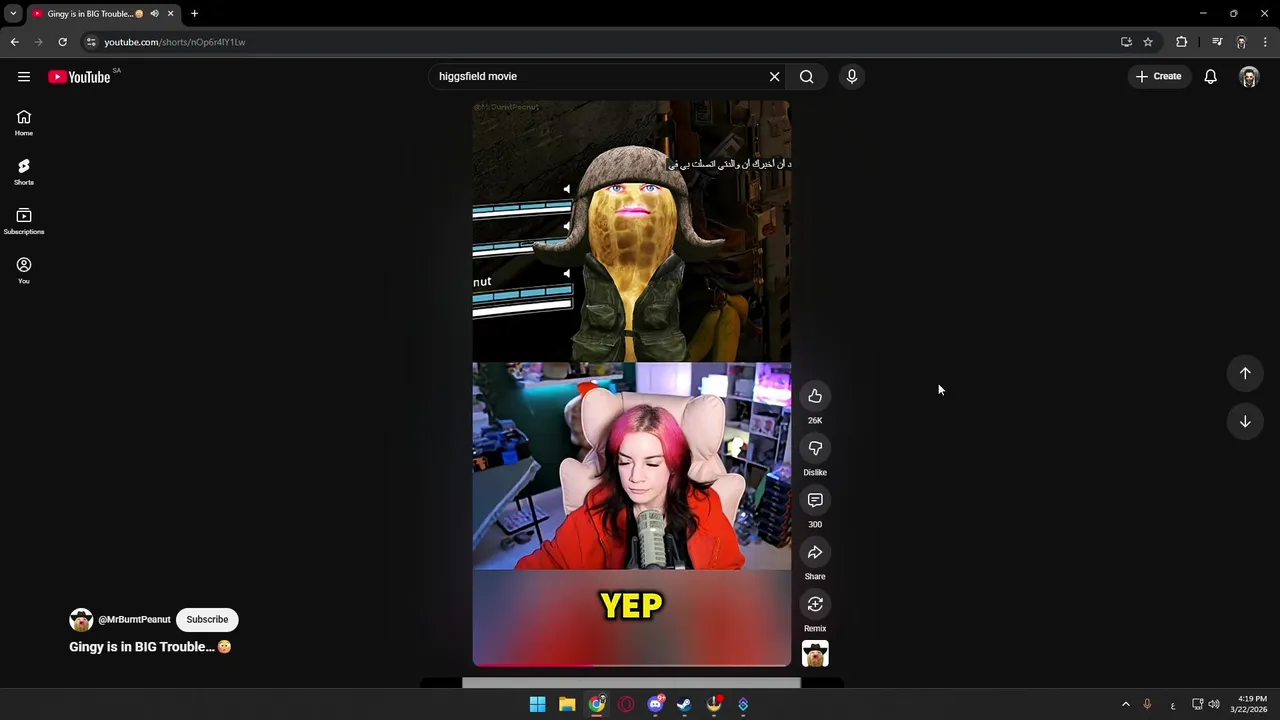The height and width of the screenshot is (720, 1280).
Task: Mute the tab via its speaker icon
Action: tap(154, 14)
